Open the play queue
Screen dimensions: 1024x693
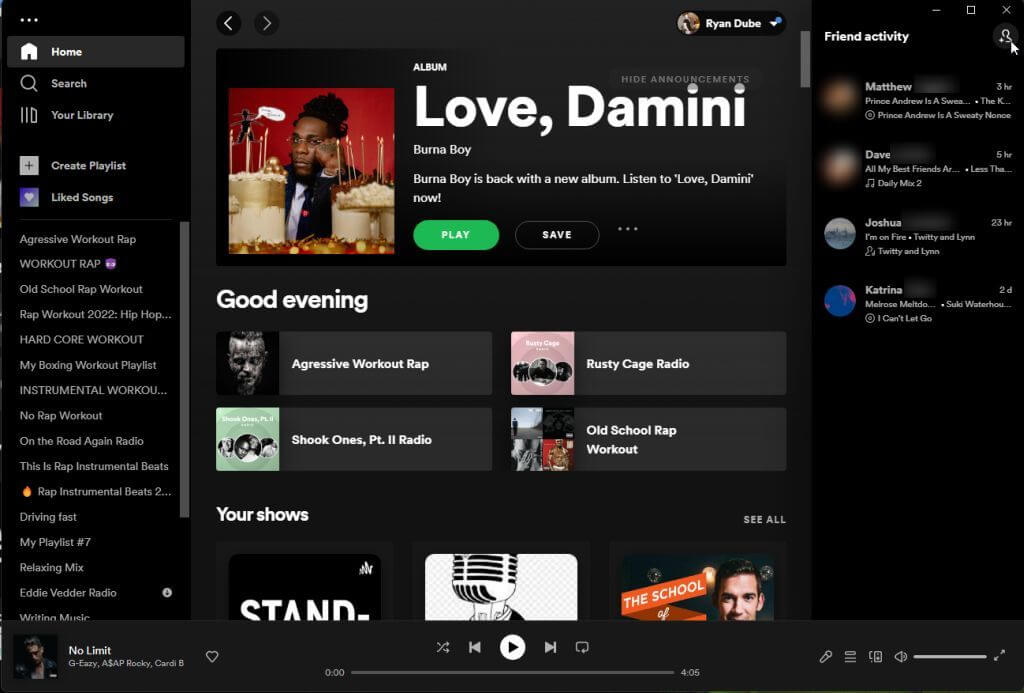[850, 656]
